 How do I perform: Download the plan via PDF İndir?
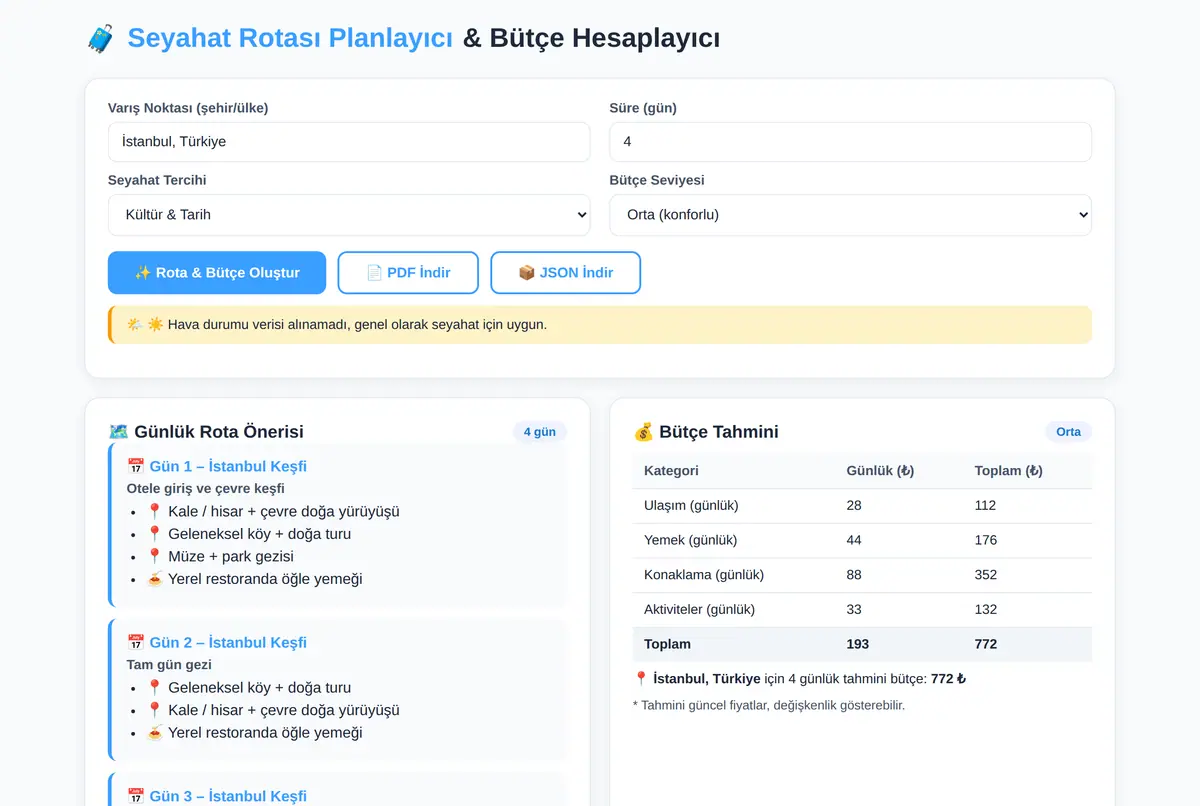408,273
